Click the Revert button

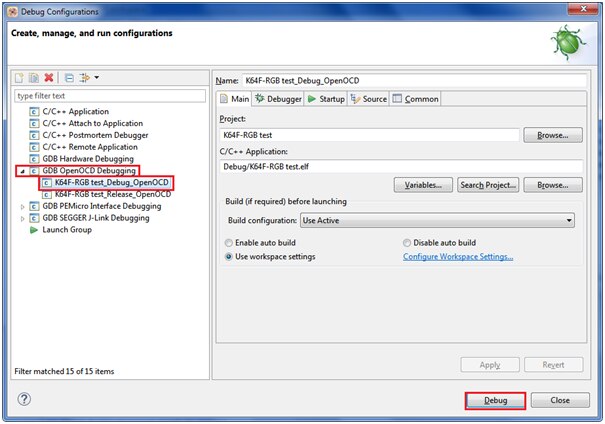click(x=553, y=365)
